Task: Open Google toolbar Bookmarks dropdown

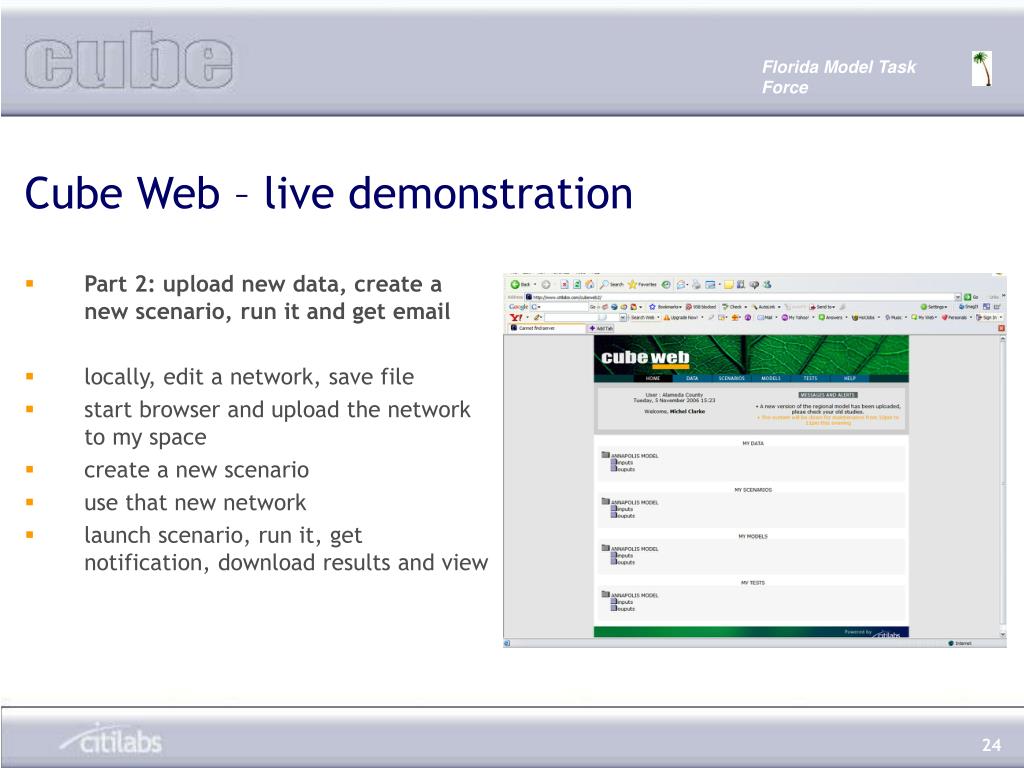Action: point(665,307)
